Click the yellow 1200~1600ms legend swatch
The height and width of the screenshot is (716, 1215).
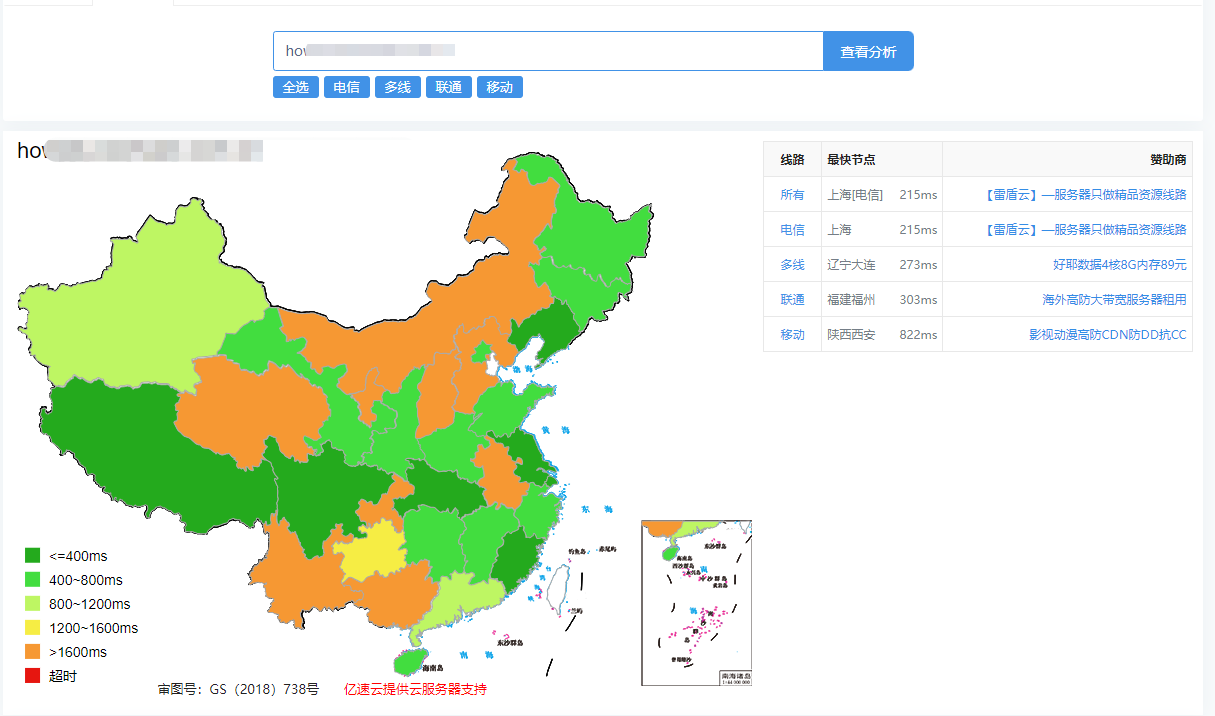(x=33, y=628)
